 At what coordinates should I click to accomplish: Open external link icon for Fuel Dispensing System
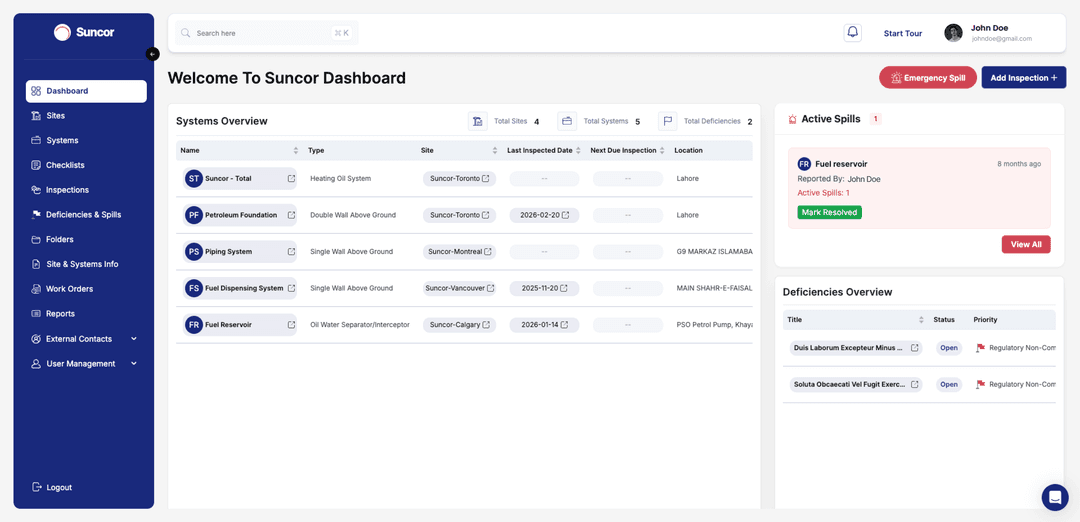click(x=291, y=288)
